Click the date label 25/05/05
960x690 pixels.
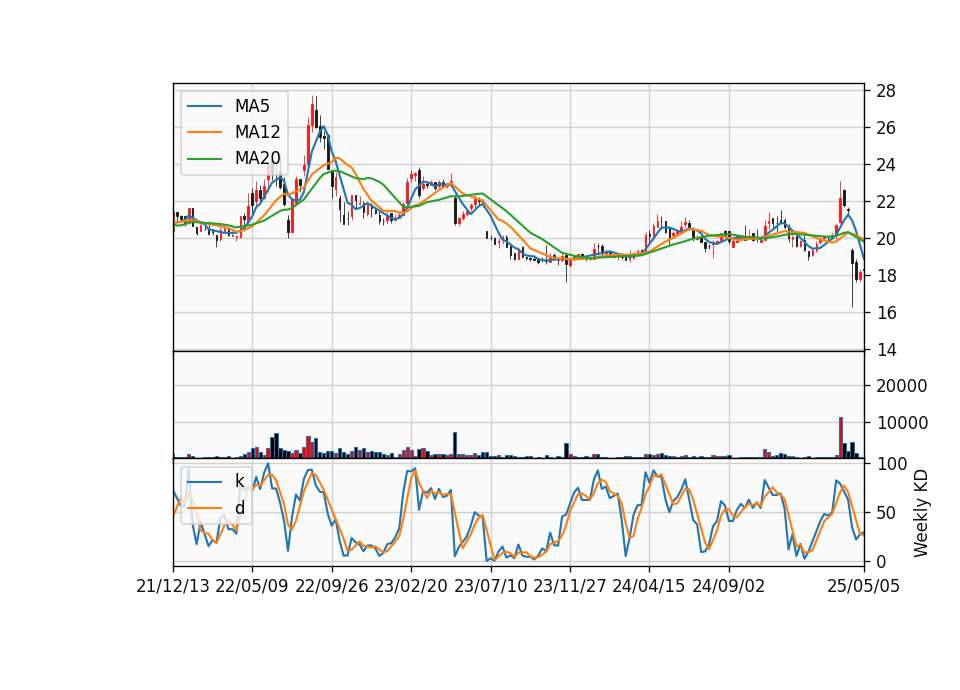click(864, 587)
